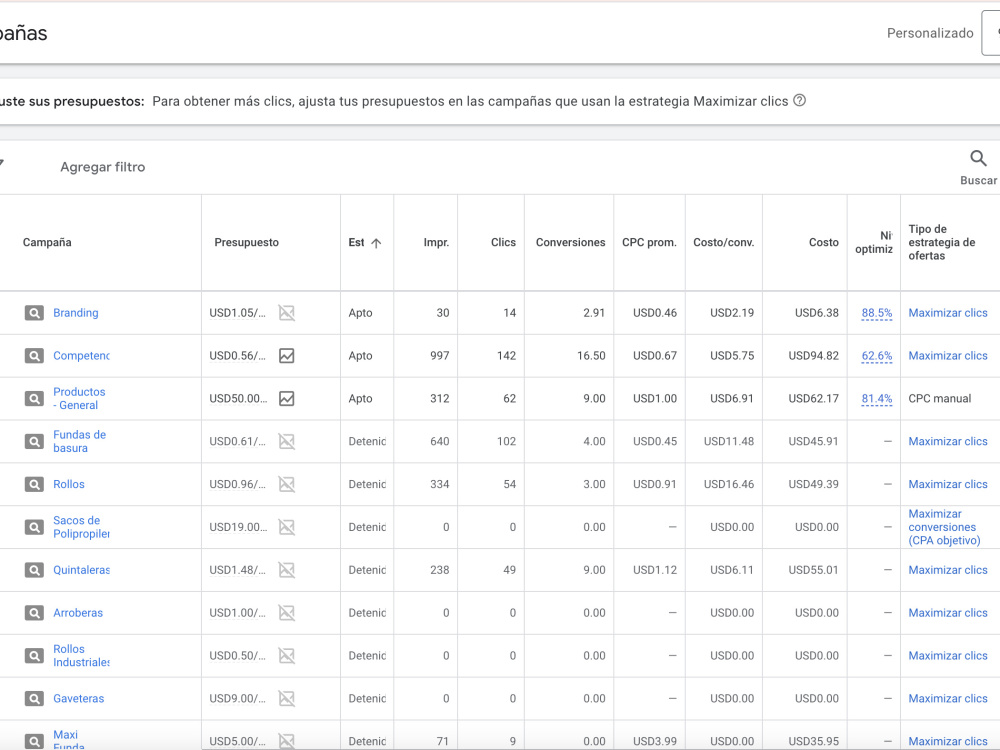Image resolution: width=1000 pixels, height=750 pixels.
Task: Click the search campaign icon for Quintaleras
Action: [x=34, y=570]
